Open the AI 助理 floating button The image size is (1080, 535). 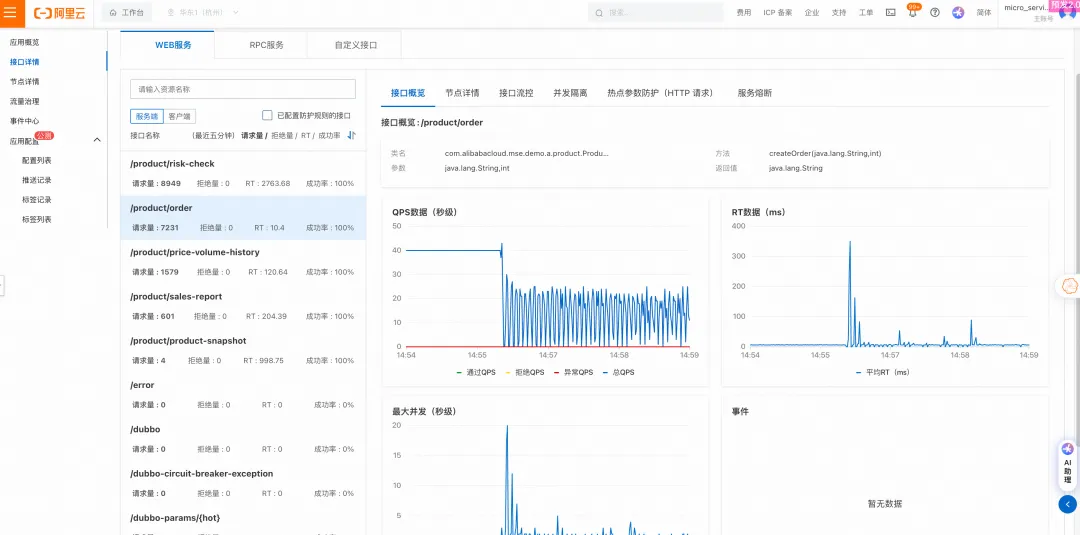(1068, 465)
